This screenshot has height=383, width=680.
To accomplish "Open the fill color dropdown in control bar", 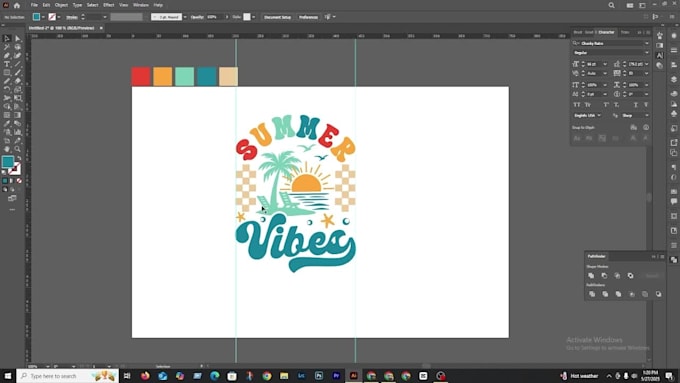I will (43, 17).
